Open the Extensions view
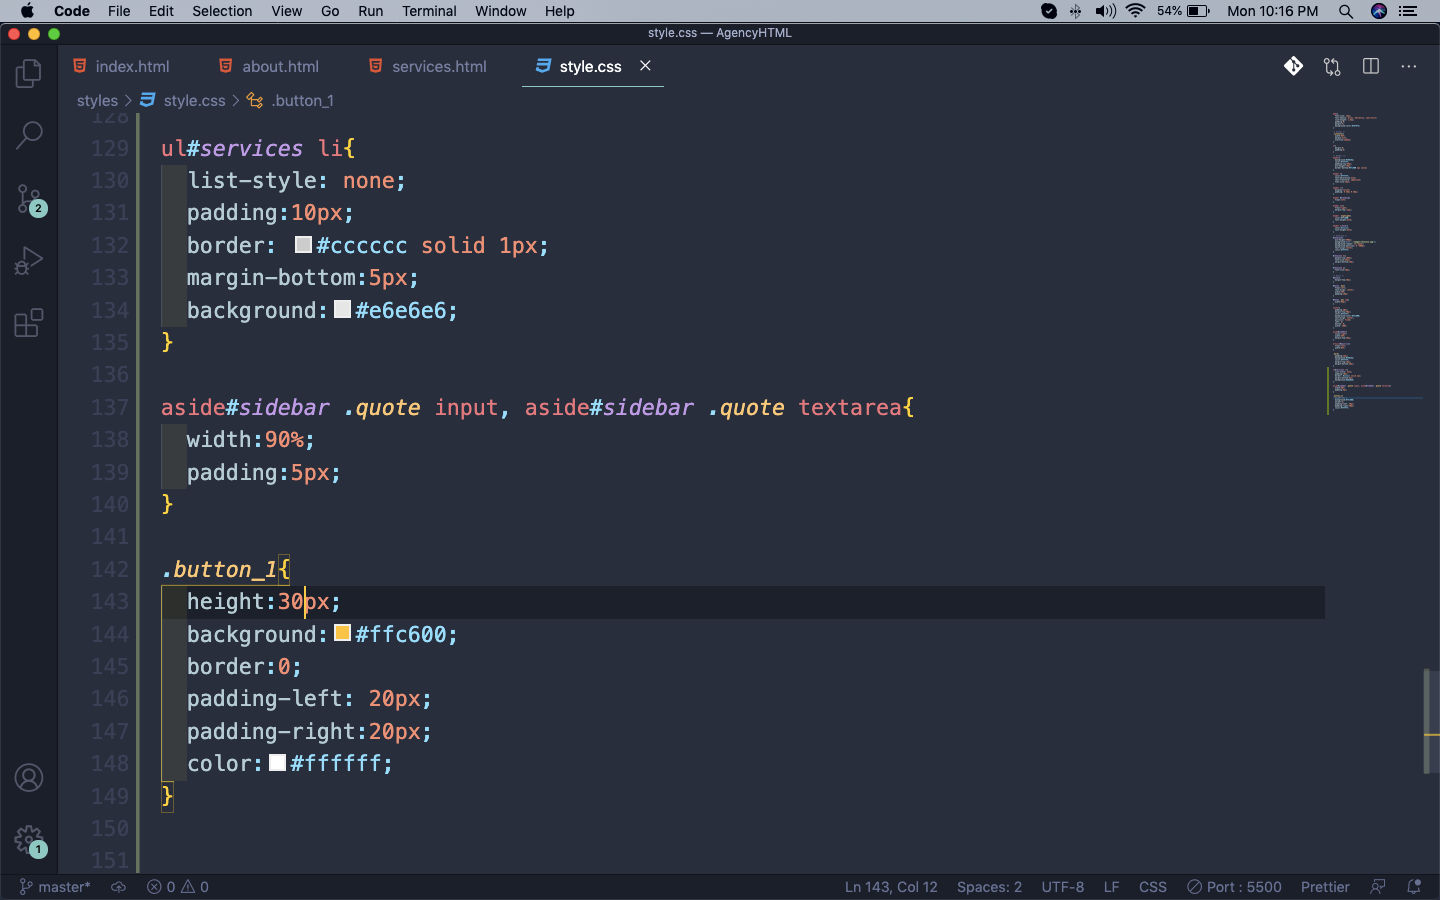1440x900 pixels. [x=29, y=323]
